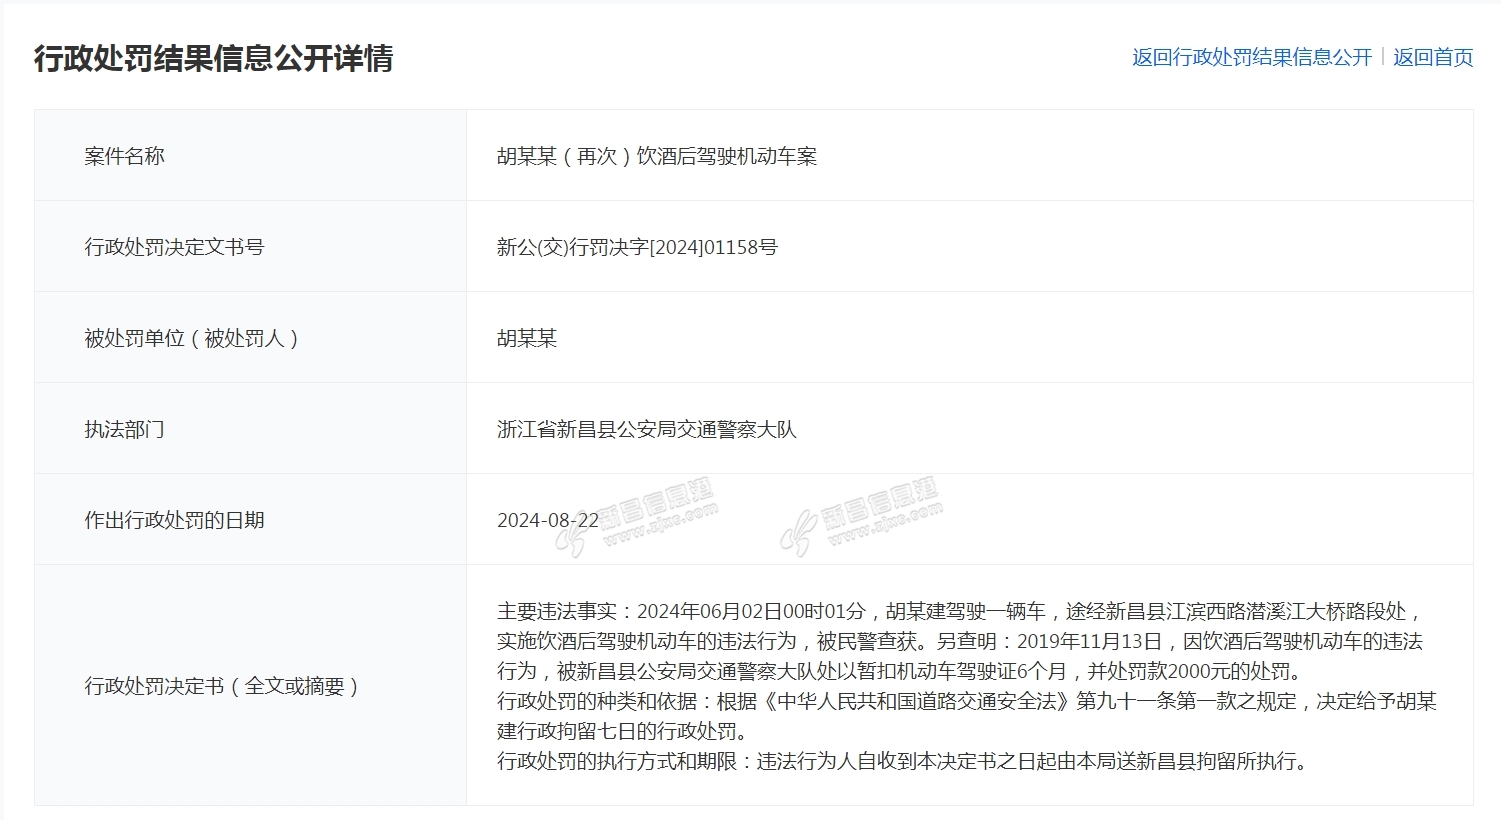Click document number 新公(交)行罚决字[2024]01158号
Screen dimensions: 1501x820
[636, 247]
